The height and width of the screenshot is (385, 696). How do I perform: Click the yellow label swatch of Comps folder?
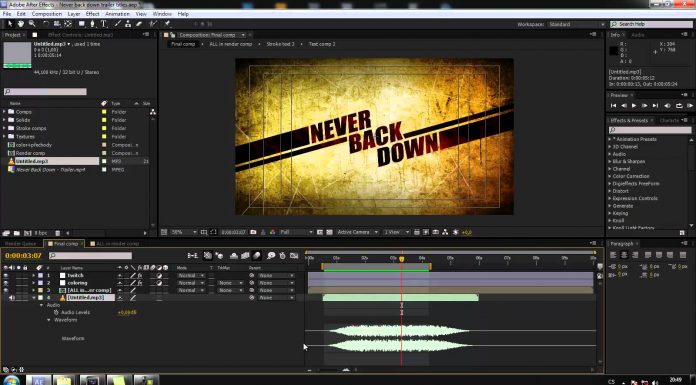pyautogui.click(x=104, y=112)
